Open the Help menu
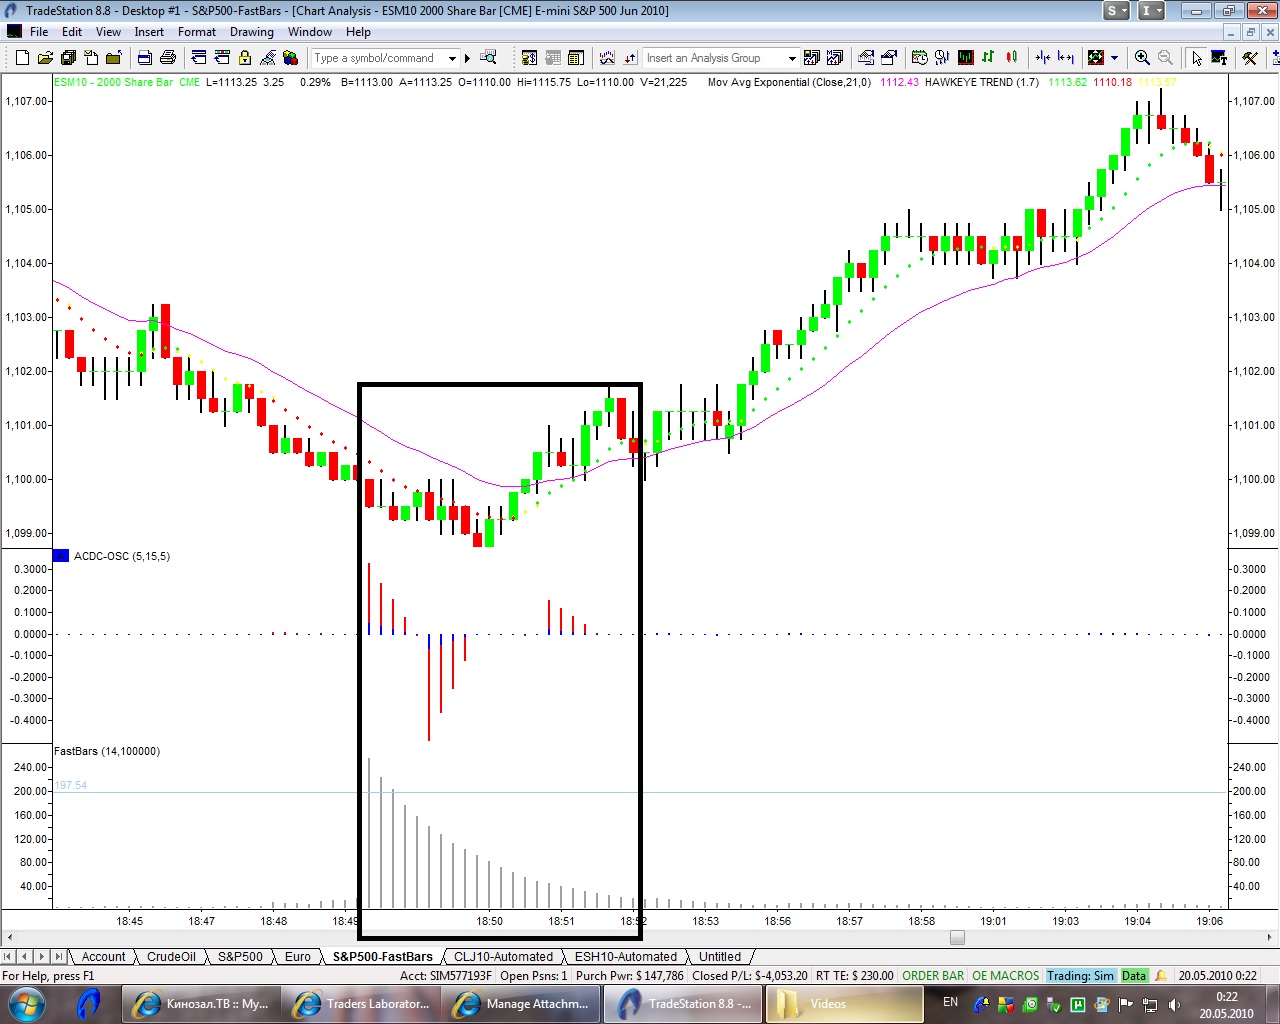The height and width of the screenshot is (1024, 1280). point(358,32)
